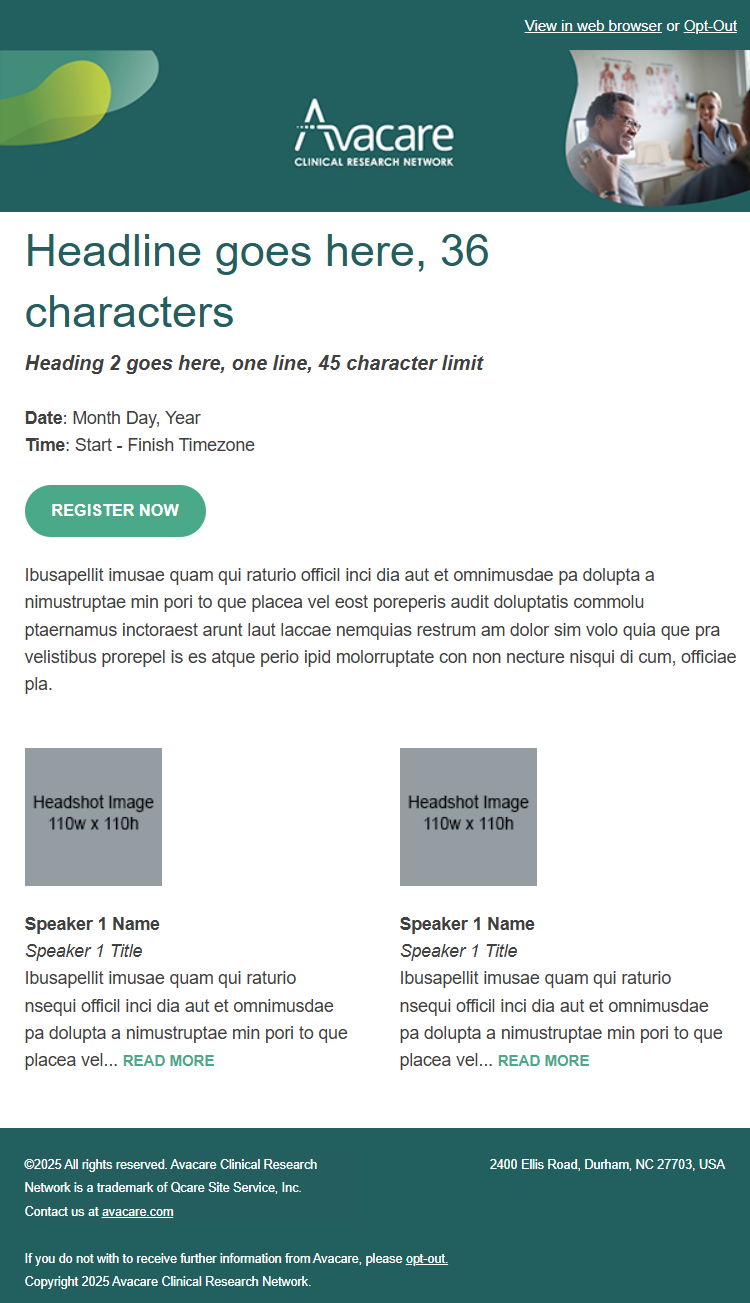Viewport: 750px width, 1303px height.
Task: Click the opt-out link in the footer
Action: point(427,1259)
